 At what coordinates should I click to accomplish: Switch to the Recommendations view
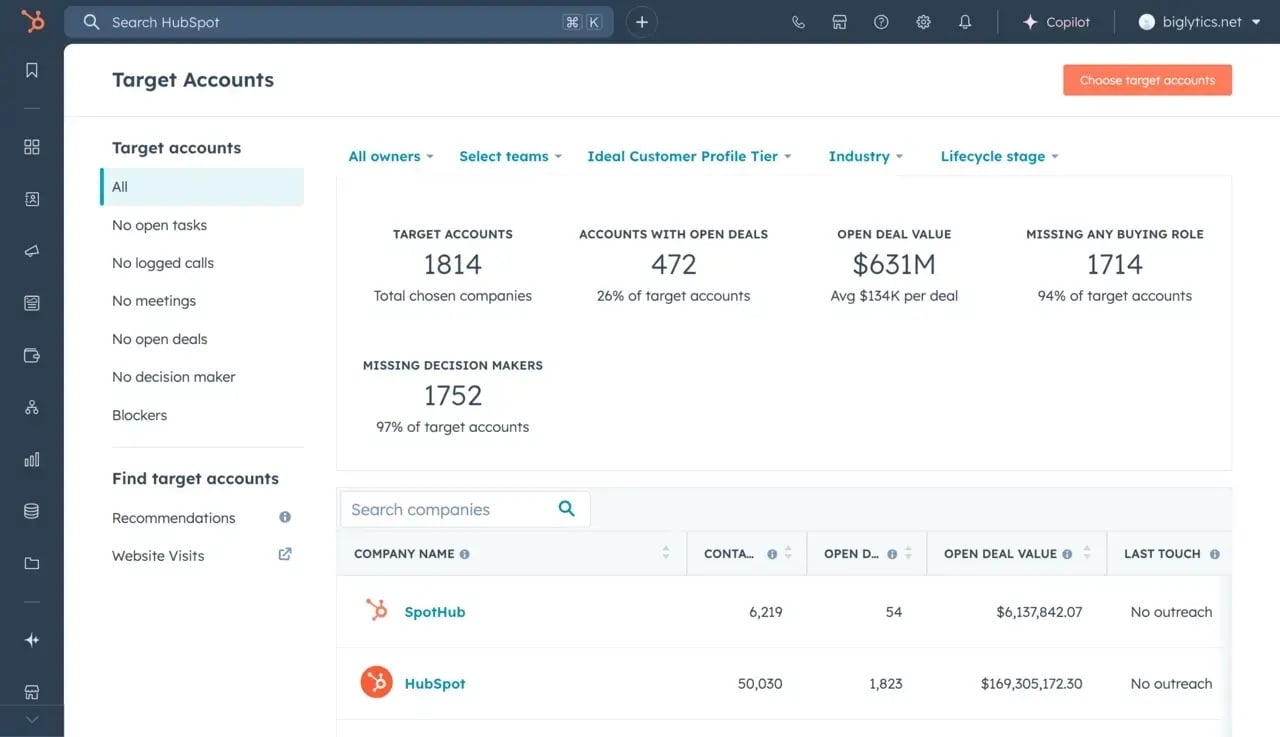pos(173,517)
